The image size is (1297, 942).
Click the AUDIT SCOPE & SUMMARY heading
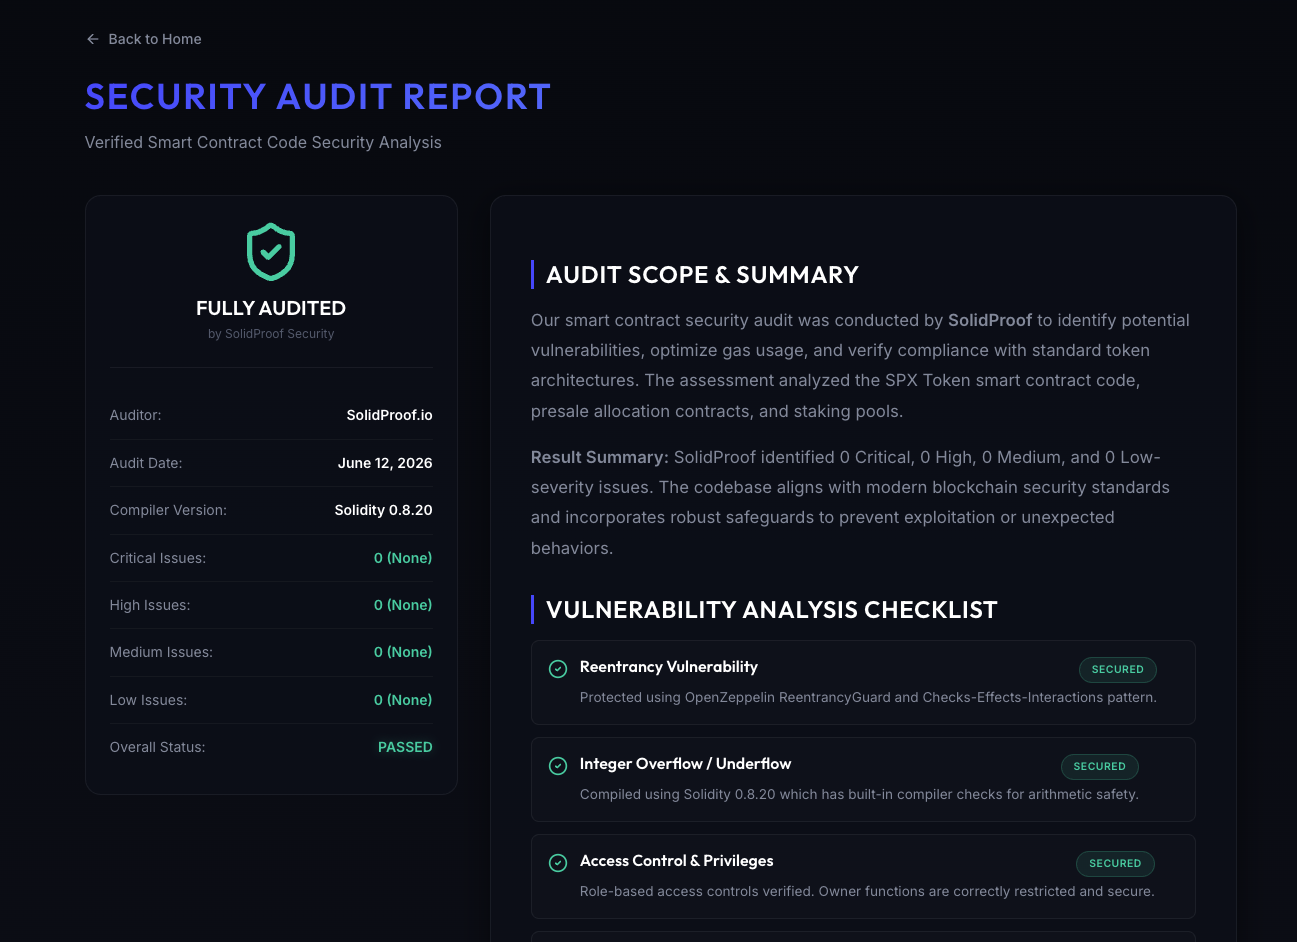[702, 275]
